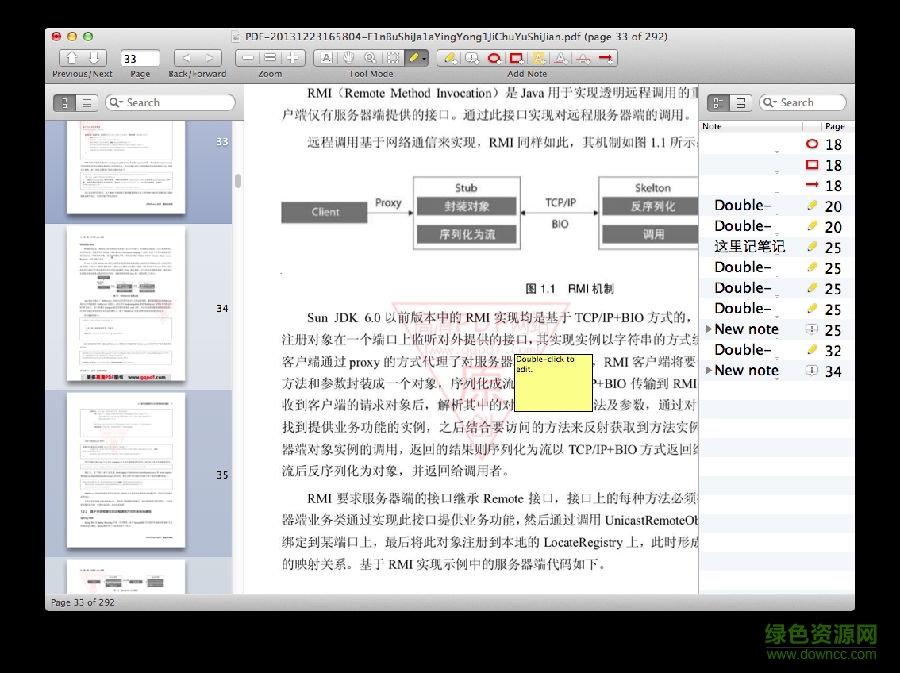Switch right sidebar to snapshots view

click(x=741, y=102)
